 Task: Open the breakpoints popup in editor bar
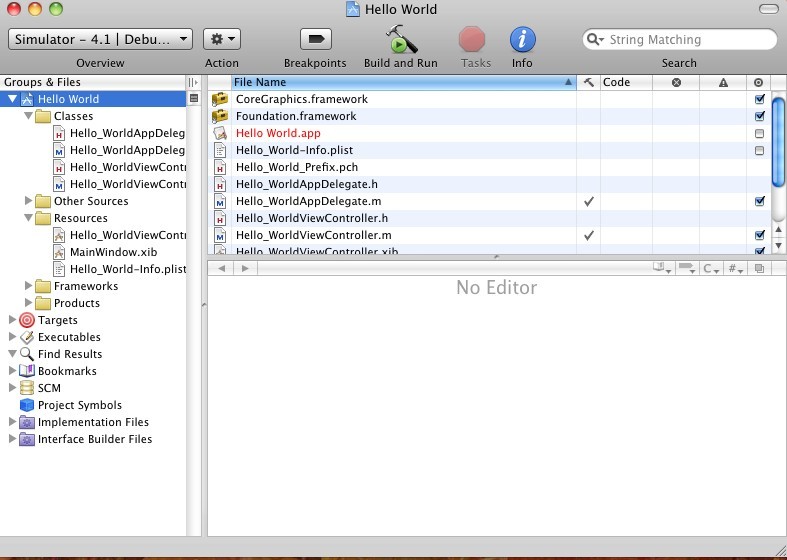686,268
